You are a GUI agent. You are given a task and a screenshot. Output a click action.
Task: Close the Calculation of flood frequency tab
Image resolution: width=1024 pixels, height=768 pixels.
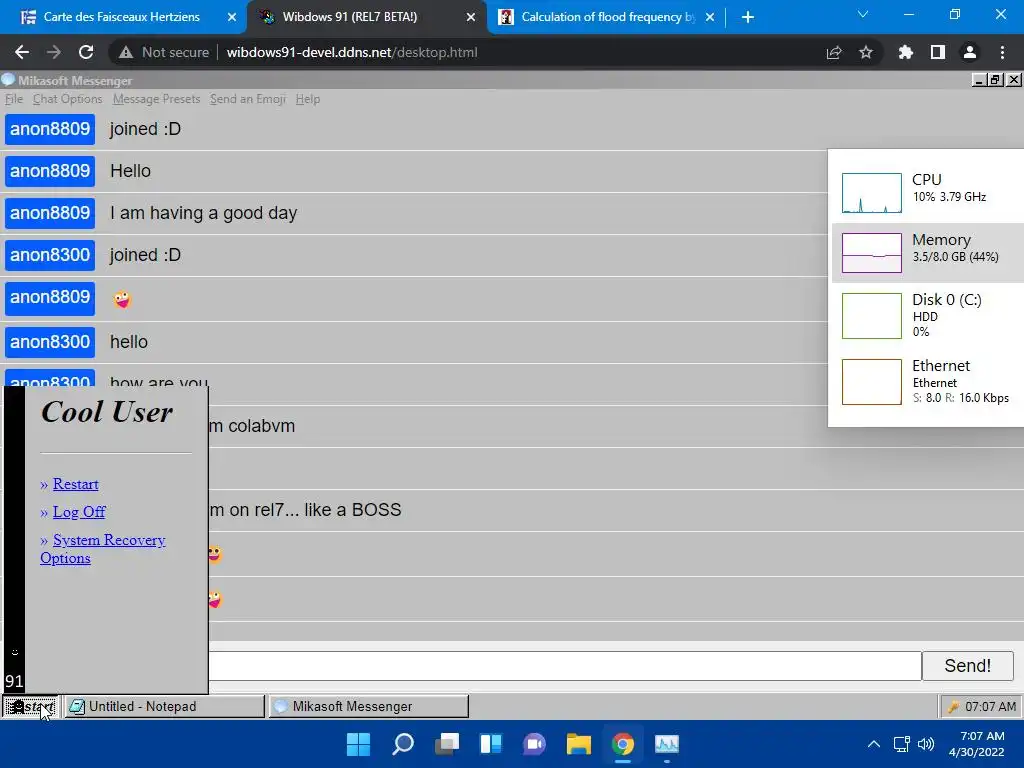point(711,17)
